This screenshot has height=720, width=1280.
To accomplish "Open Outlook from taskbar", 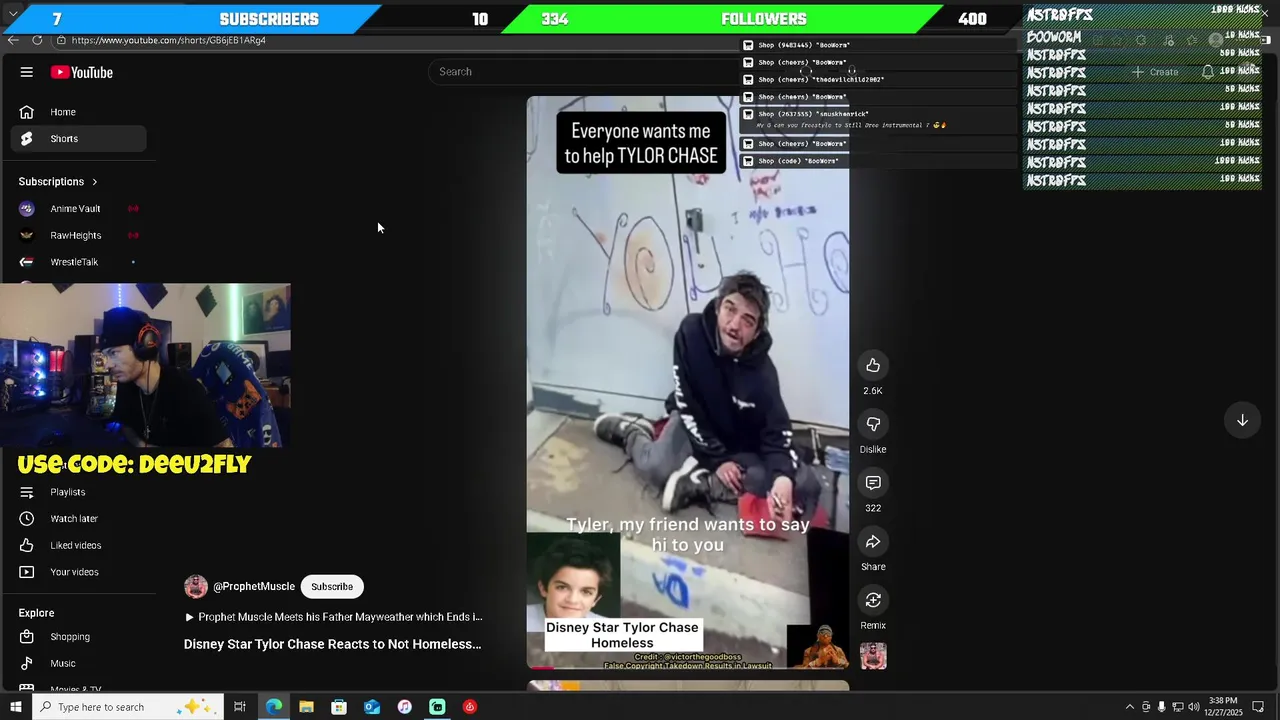I will point(372,707).
